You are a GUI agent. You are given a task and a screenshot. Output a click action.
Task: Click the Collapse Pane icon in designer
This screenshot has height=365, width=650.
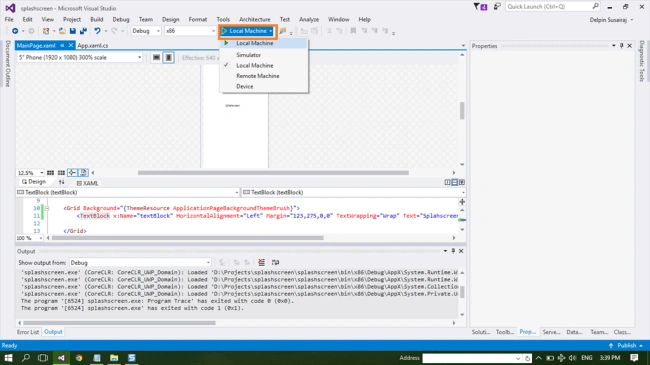pyautogui.click(x=462, y=182)
